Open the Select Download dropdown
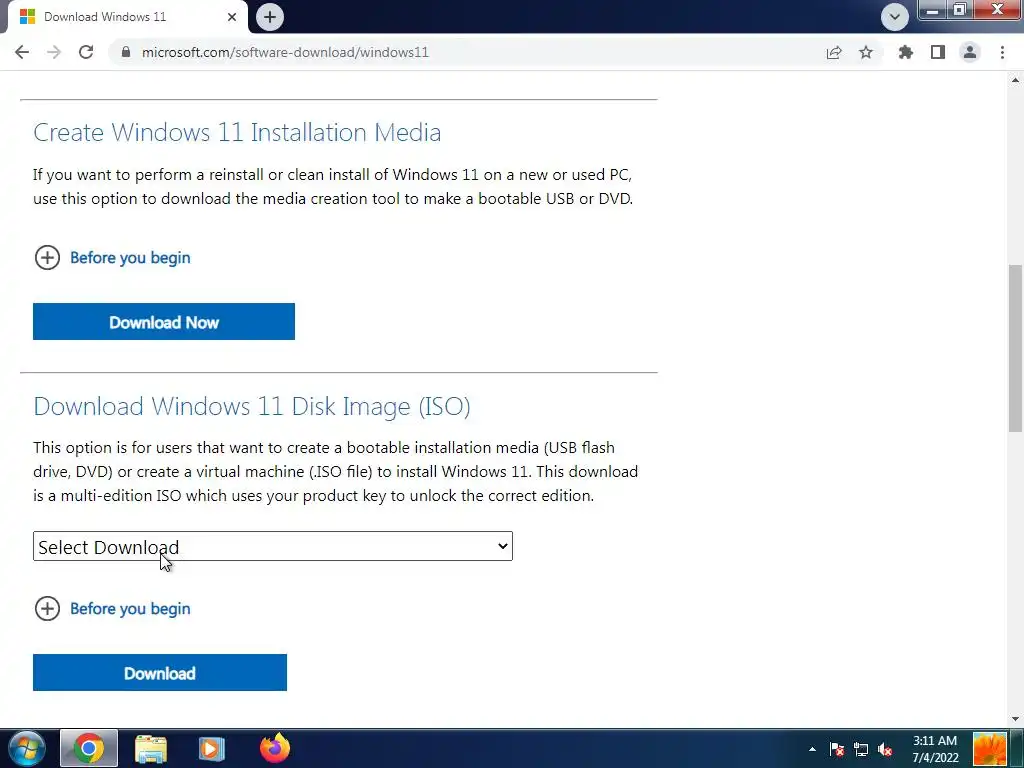The height and width of the screenshot is (768, 1024). coord(273,546)
